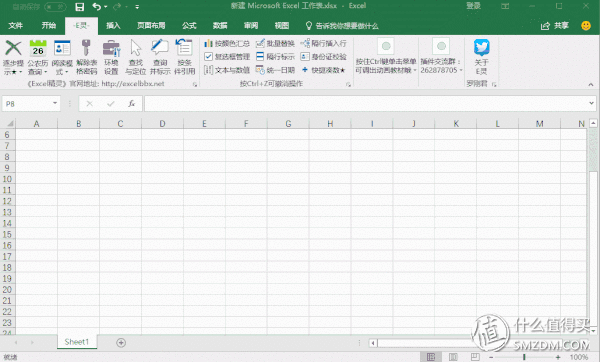Click the Tell Me search box
The height and width of the screenshot is (362, 600).
[x=342, y=26]
